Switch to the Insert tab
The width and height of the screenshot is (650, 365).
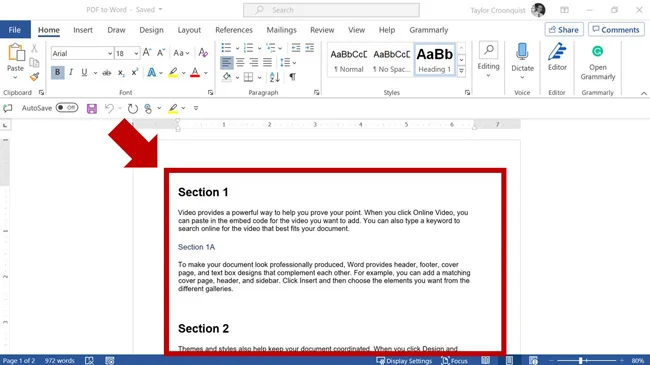(x=83, y=30)
